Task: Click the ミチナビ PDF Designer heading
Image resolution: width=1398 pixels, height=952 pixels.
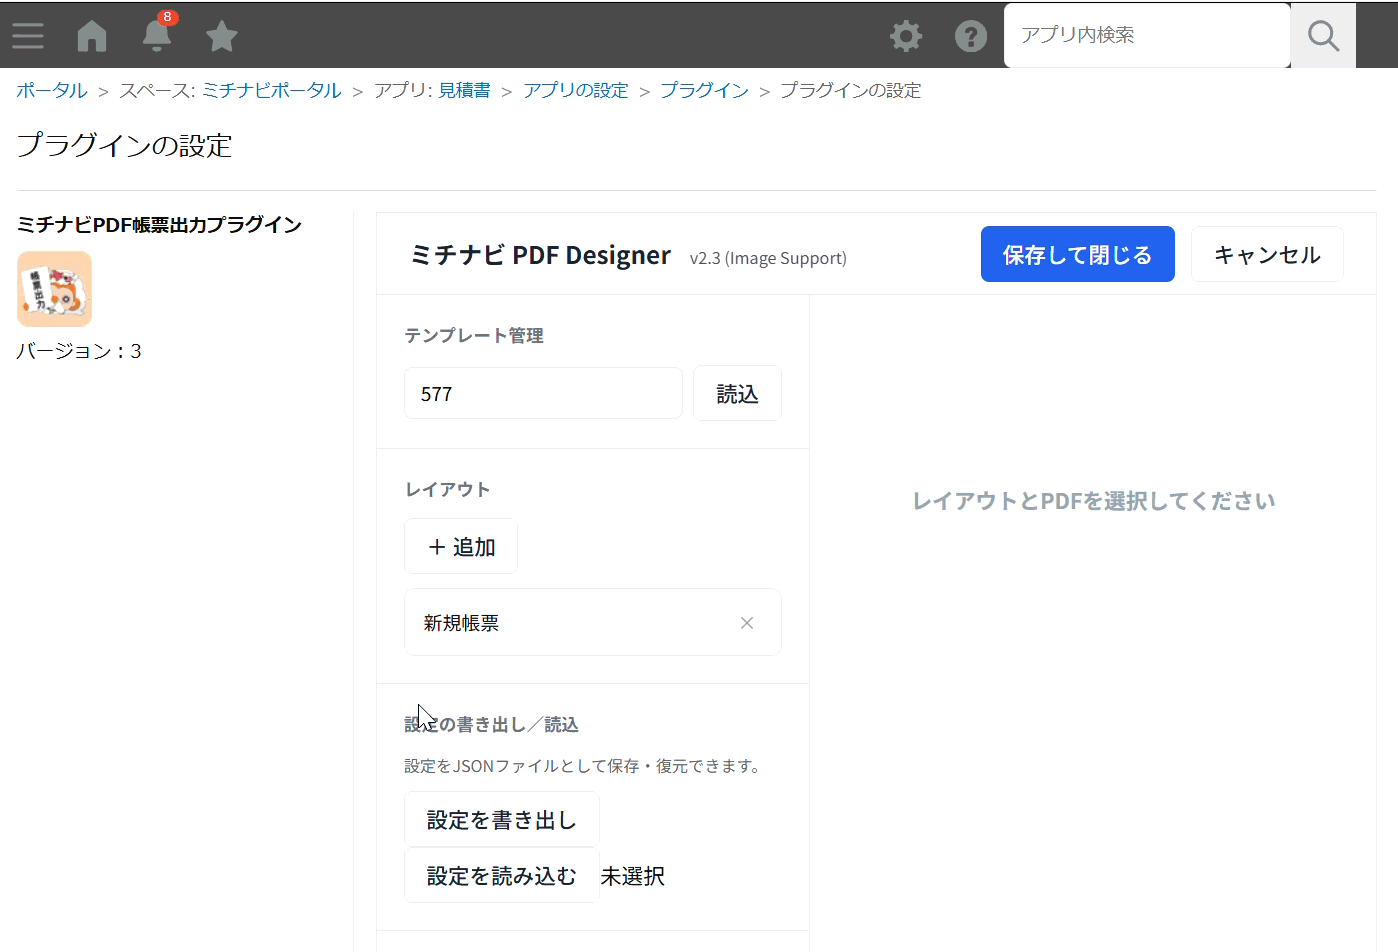Action: tap(540, 255)
